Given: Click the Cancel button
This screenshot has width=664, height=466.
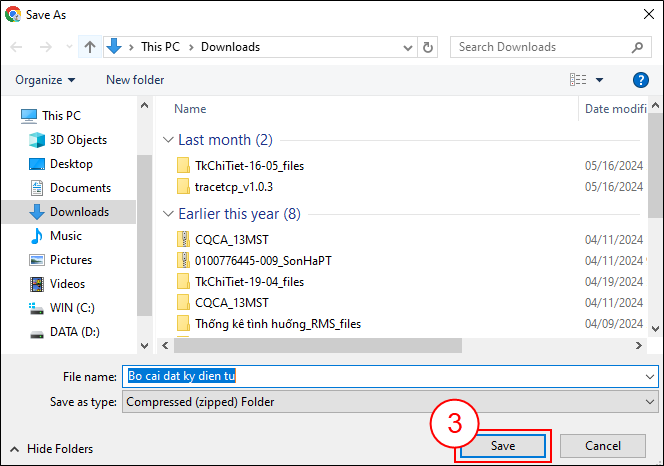Looking at the screenshot, I should pos(602,446).
